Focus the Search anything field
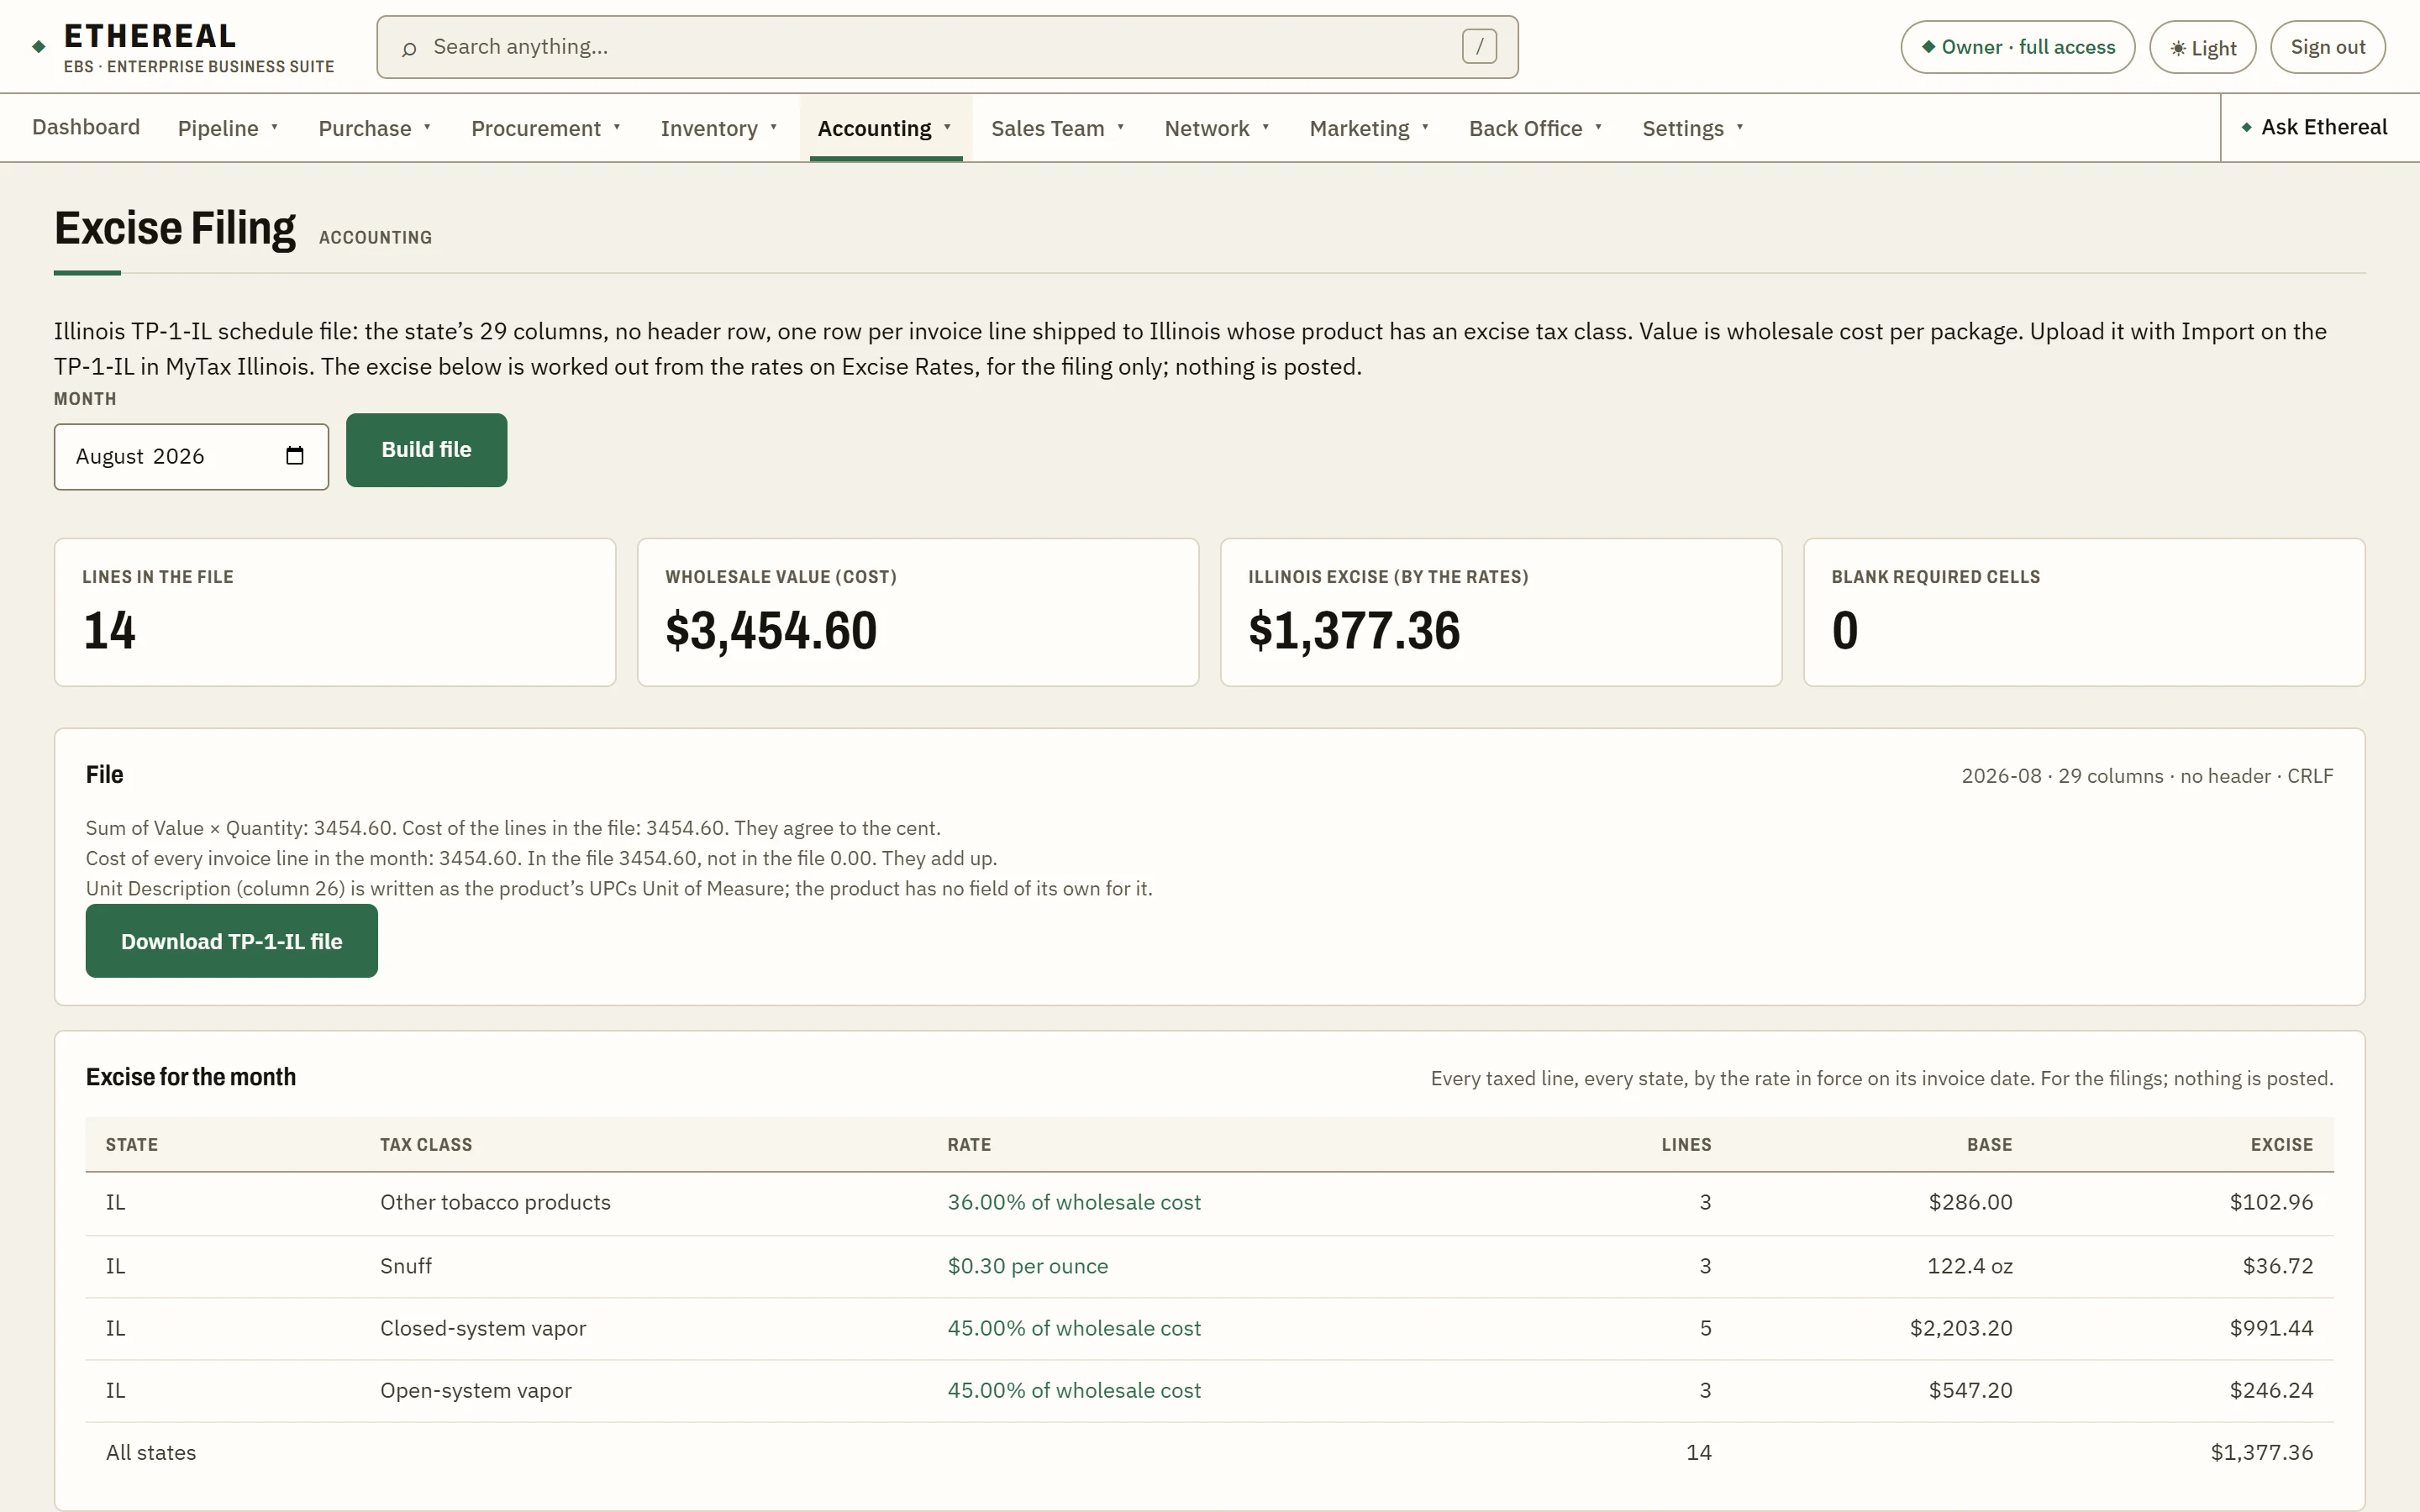This screenshot has height=1512, width=2420. tap(947, 47)
